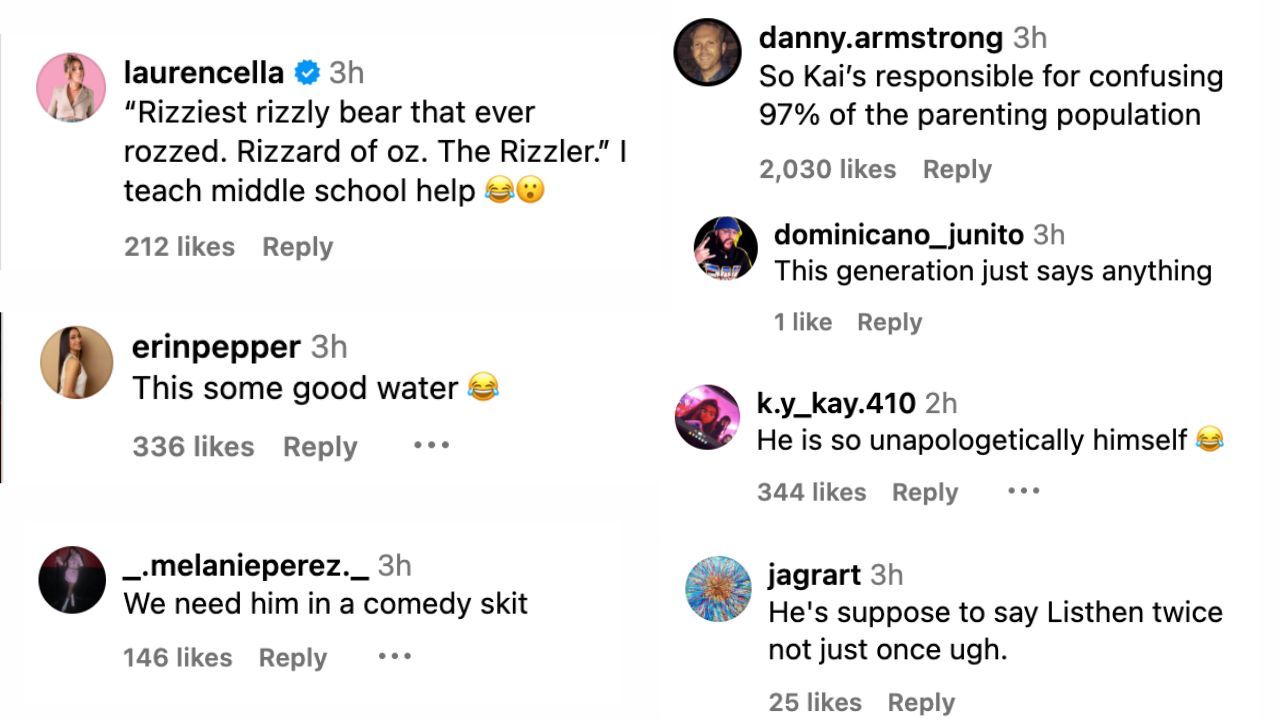View 2,030 likes on danny.armstrong's comment
The height and width of the screenshot is (720, 1280).
(x=827, y=170)
